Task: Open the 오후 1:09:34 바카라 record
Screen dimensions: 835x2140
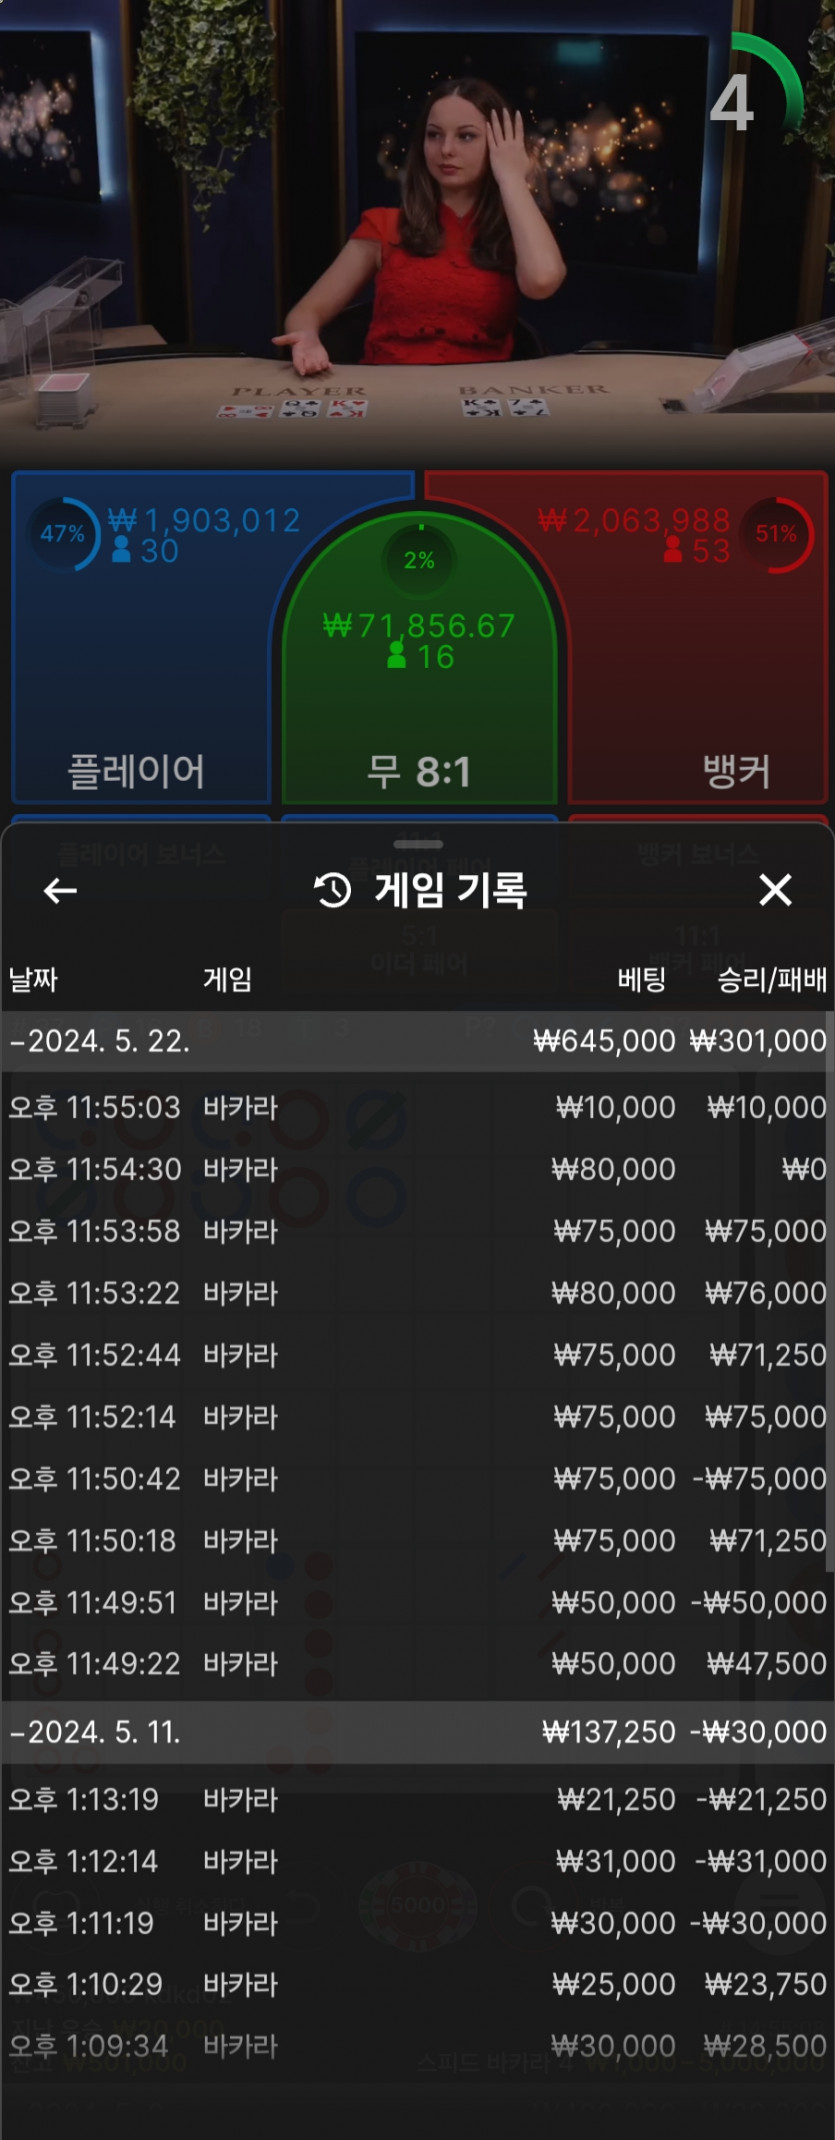Action: point(417,2046)
